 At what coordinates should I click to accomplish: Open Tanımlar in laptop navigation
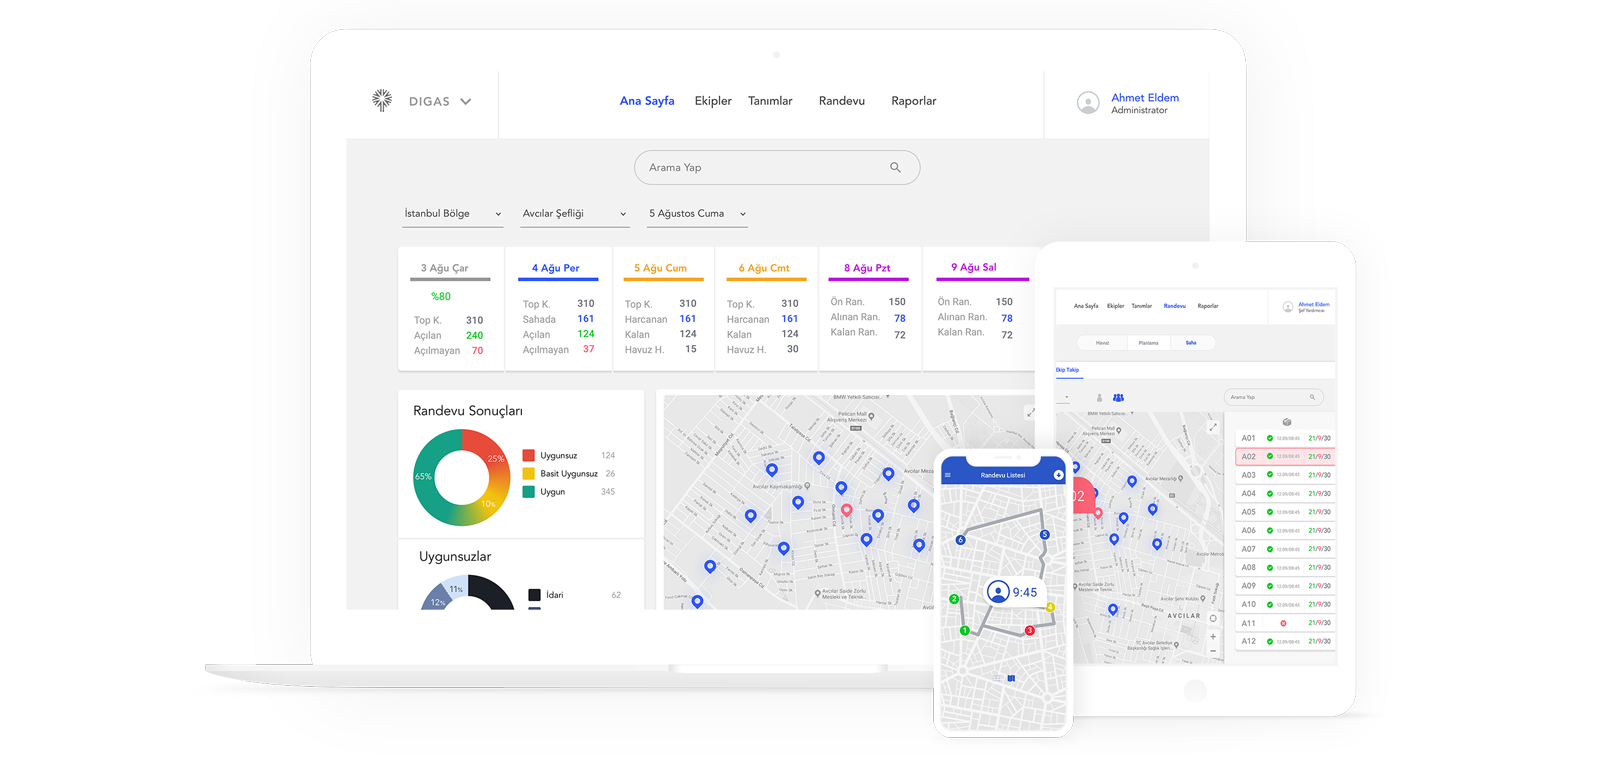tap(770, 101)
